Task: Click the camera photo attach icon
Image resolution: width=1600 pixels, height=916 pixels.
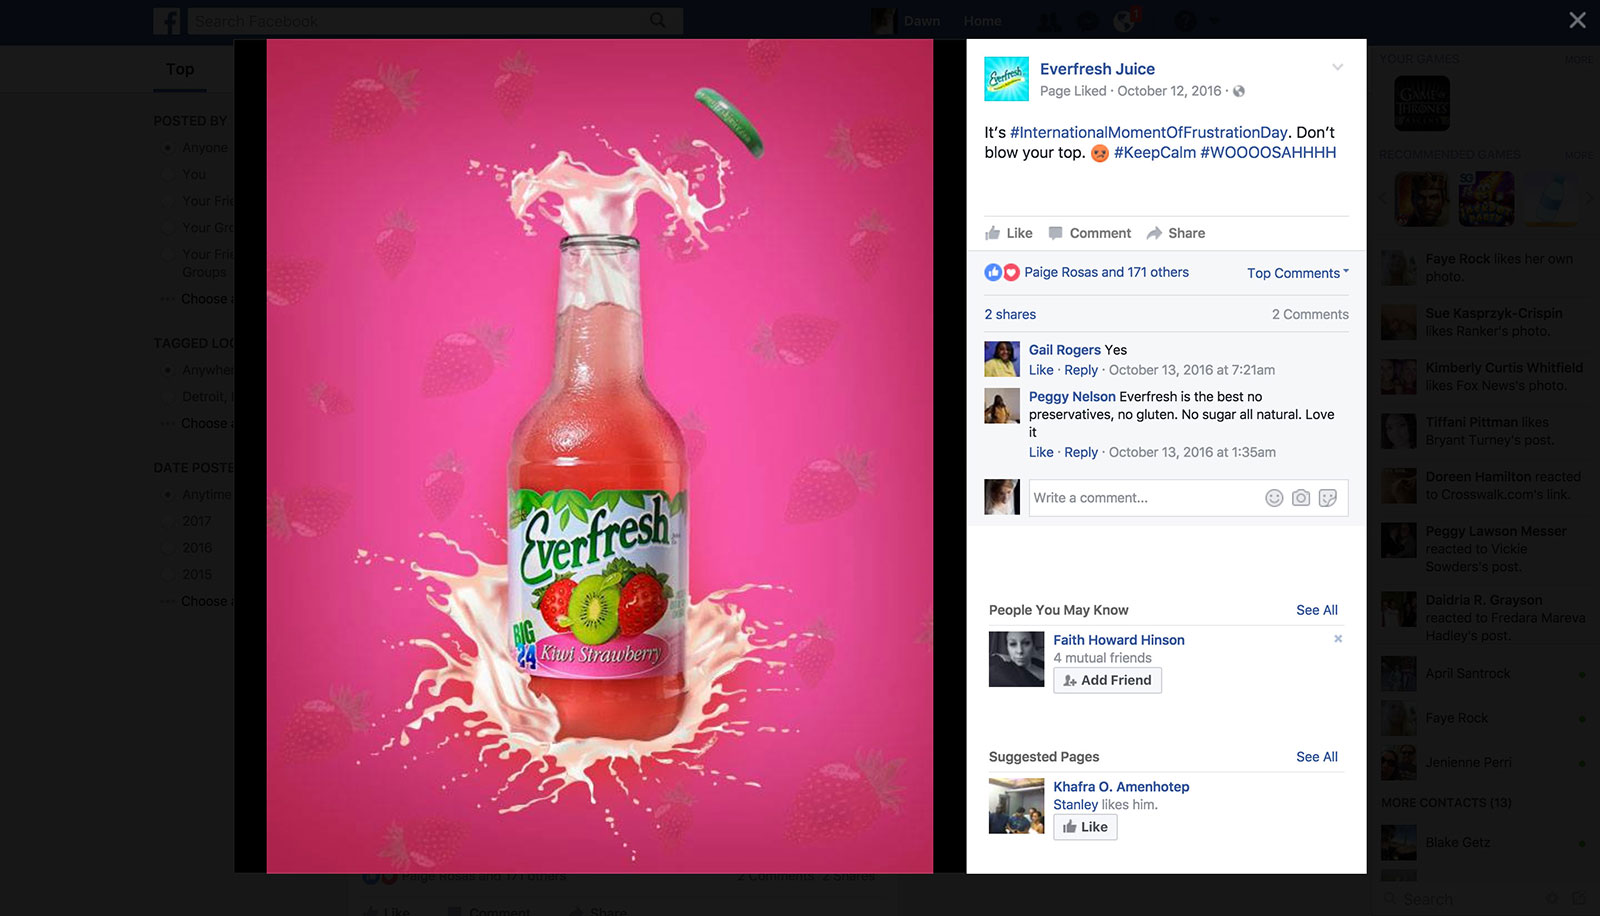Action: [x=1301, y=498]
